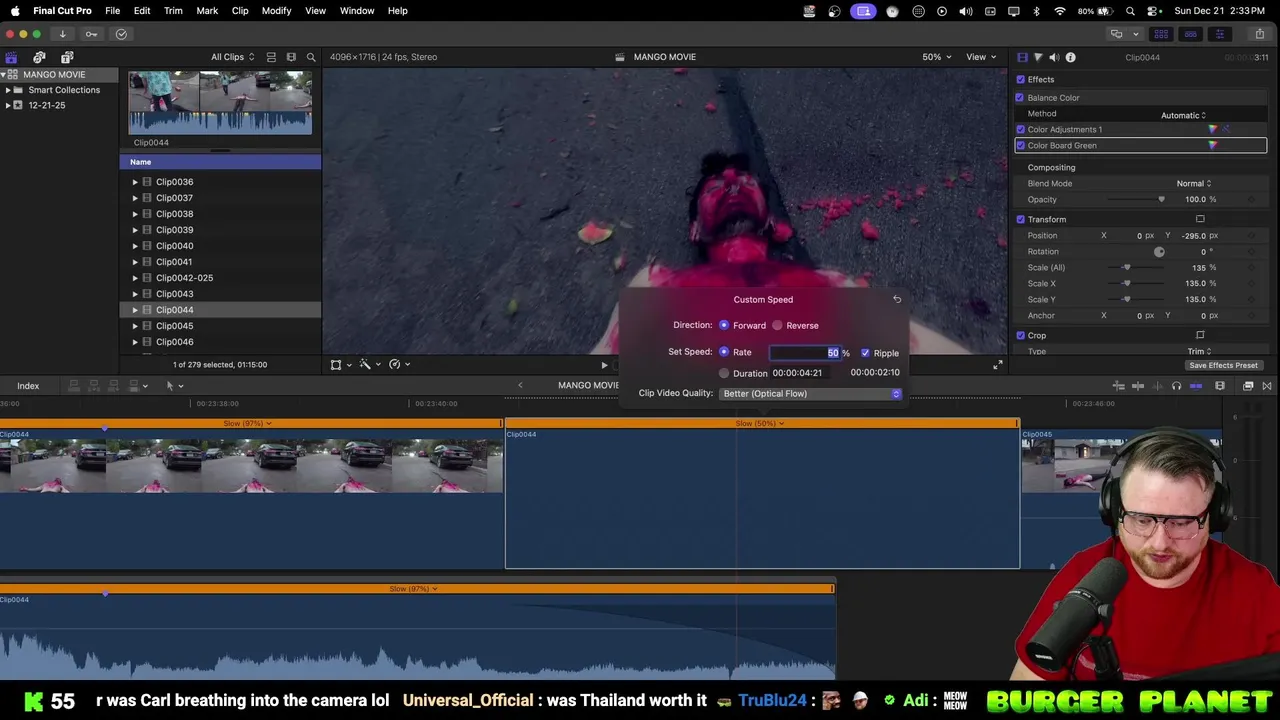Image resolution: width=1280 pixels, height=720 pixels.
Task: Show or hide the Timeline panel
Action: pos(1190,34)
